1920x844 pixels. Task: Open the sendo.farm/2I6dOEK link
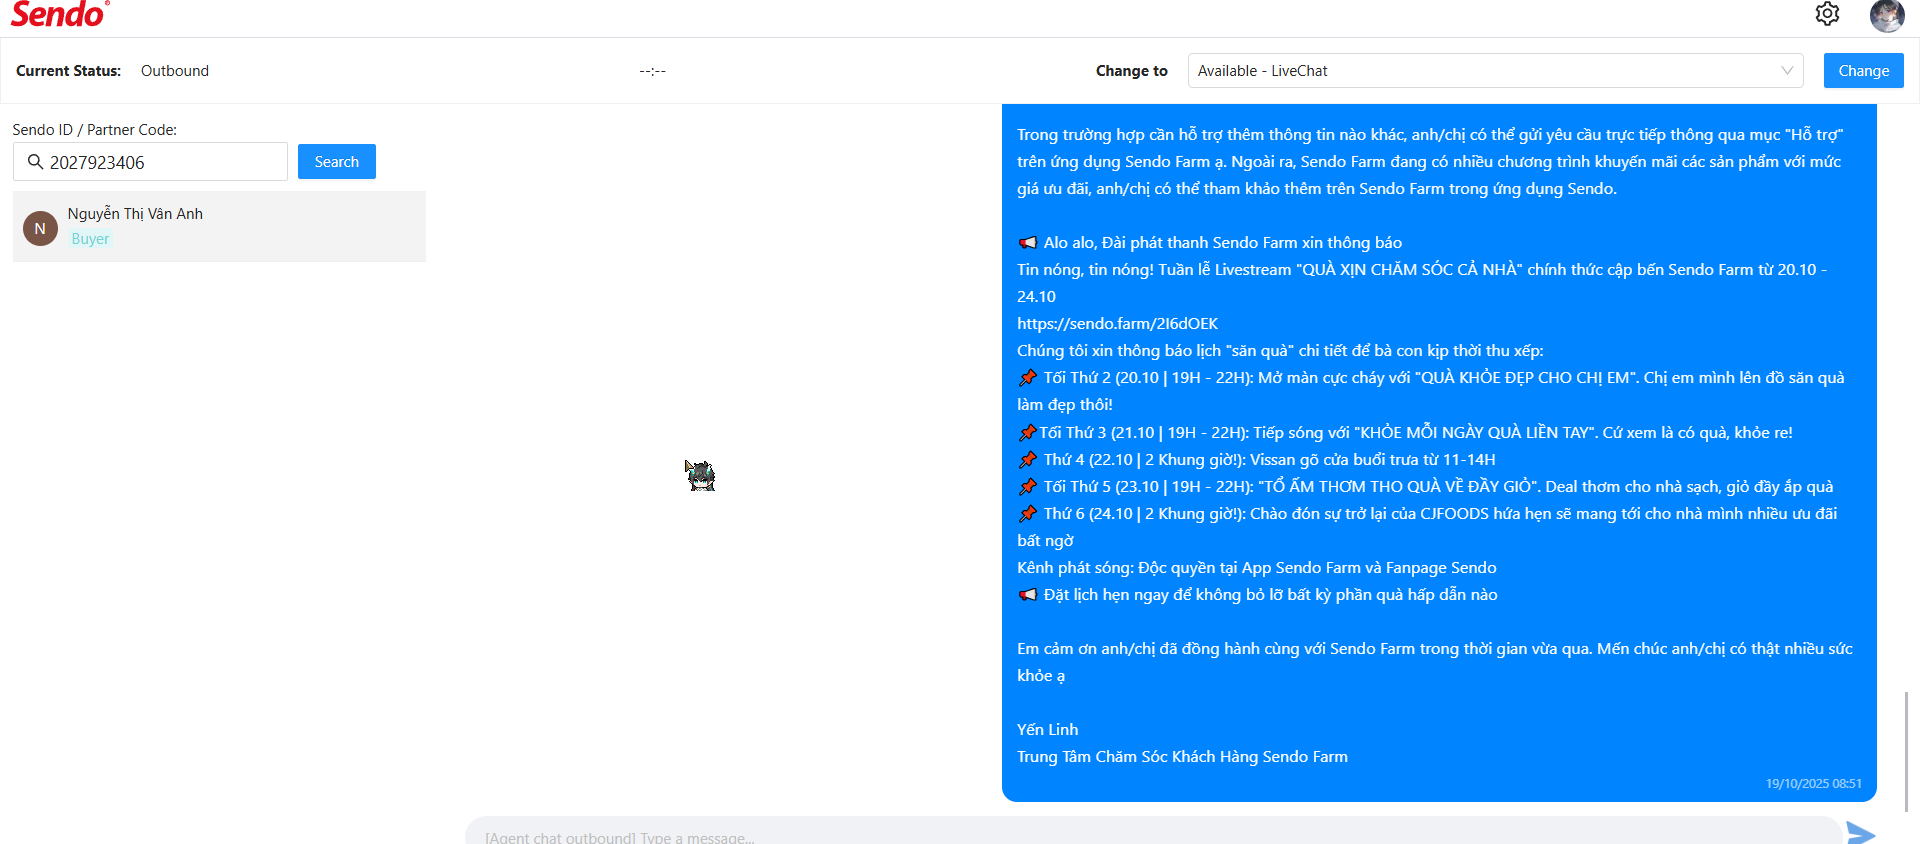click(1117, 324)
